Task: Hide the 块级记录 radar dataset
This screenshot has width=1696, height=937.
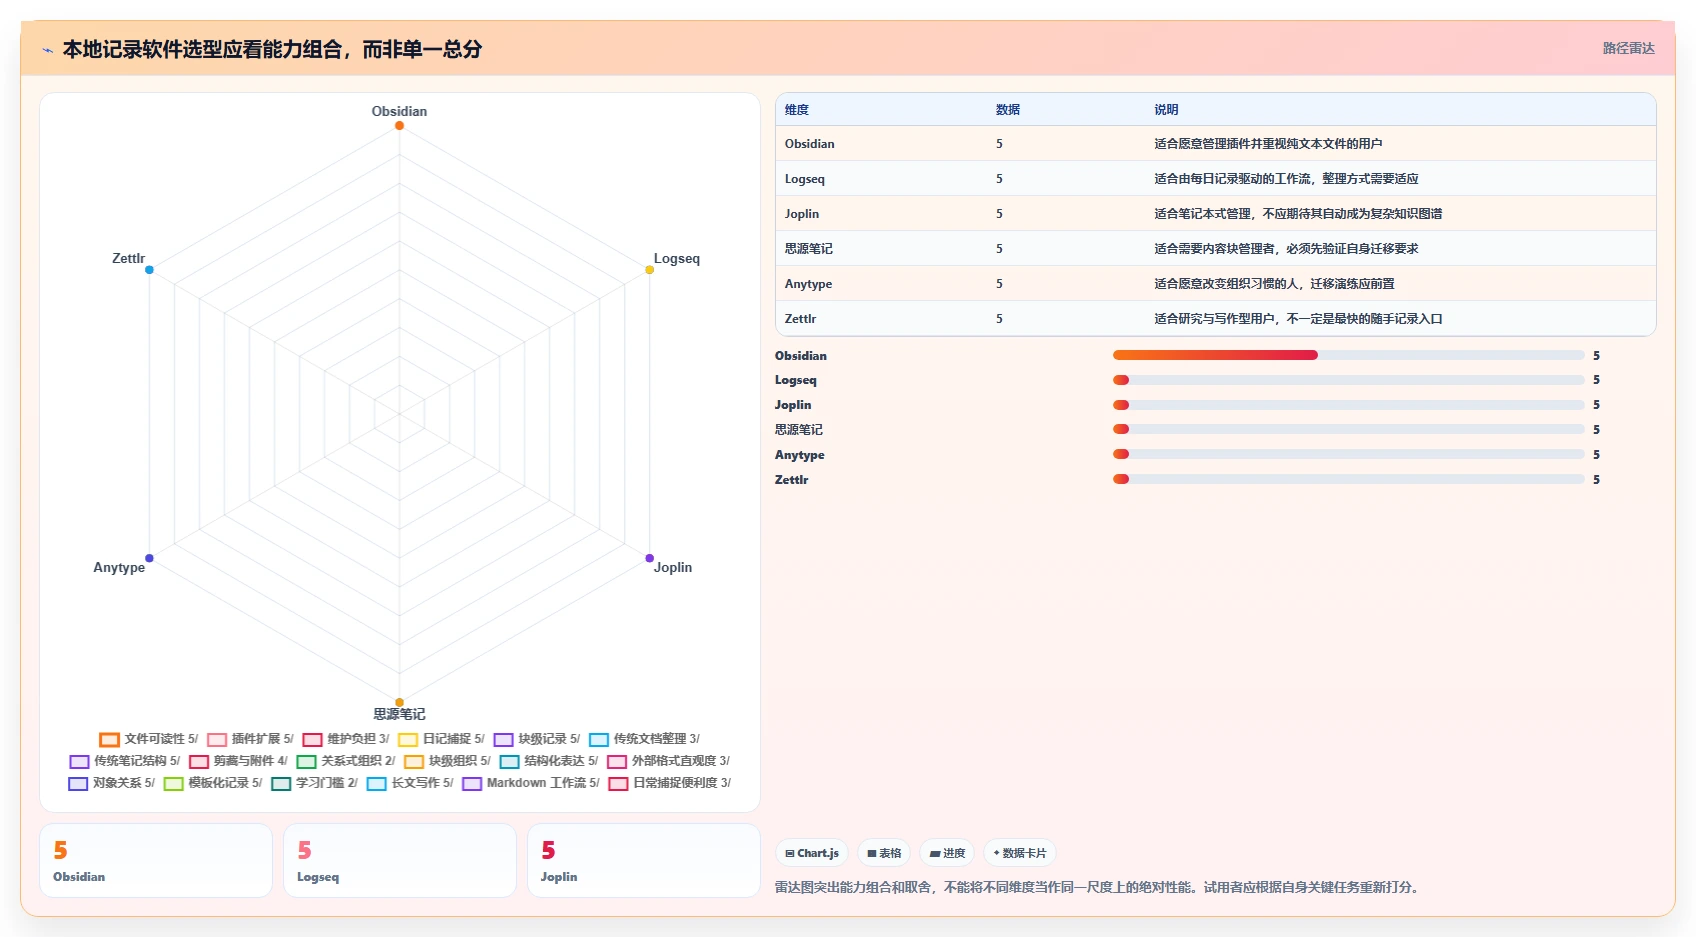Action: click(536, 739)
